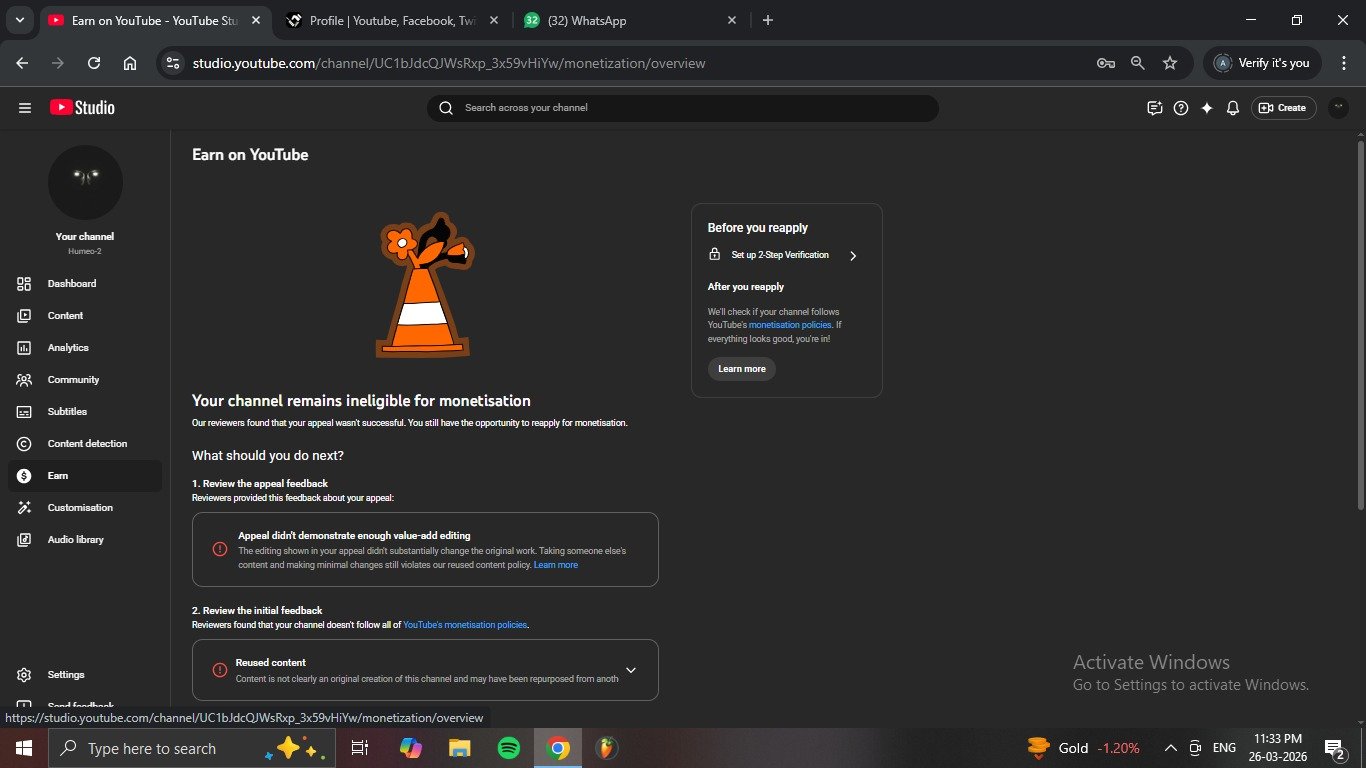Follow YouTube's monetisation policies link
Image resolution: width=1366 pixels, height=768 pixels.
pyautogui.click(x=464, y=625)
